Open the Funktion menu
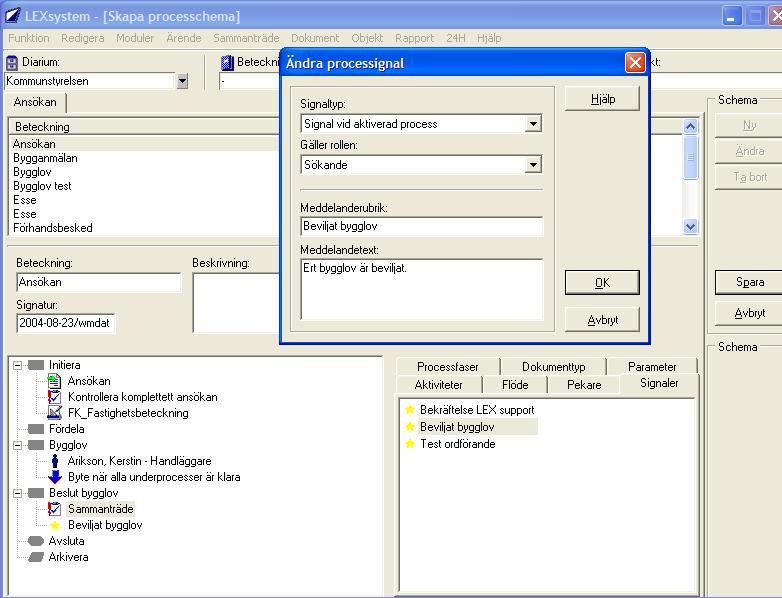The height and width of the screenshot is (598, 782). click(x=29, y=38)
